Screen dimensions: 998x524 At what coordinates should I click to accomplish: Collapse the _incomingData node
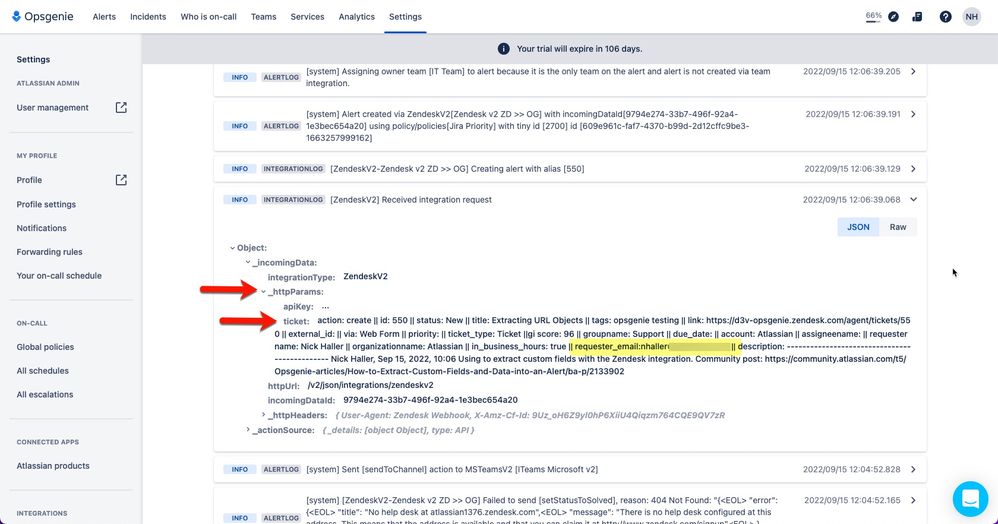[x=248, y=262]
